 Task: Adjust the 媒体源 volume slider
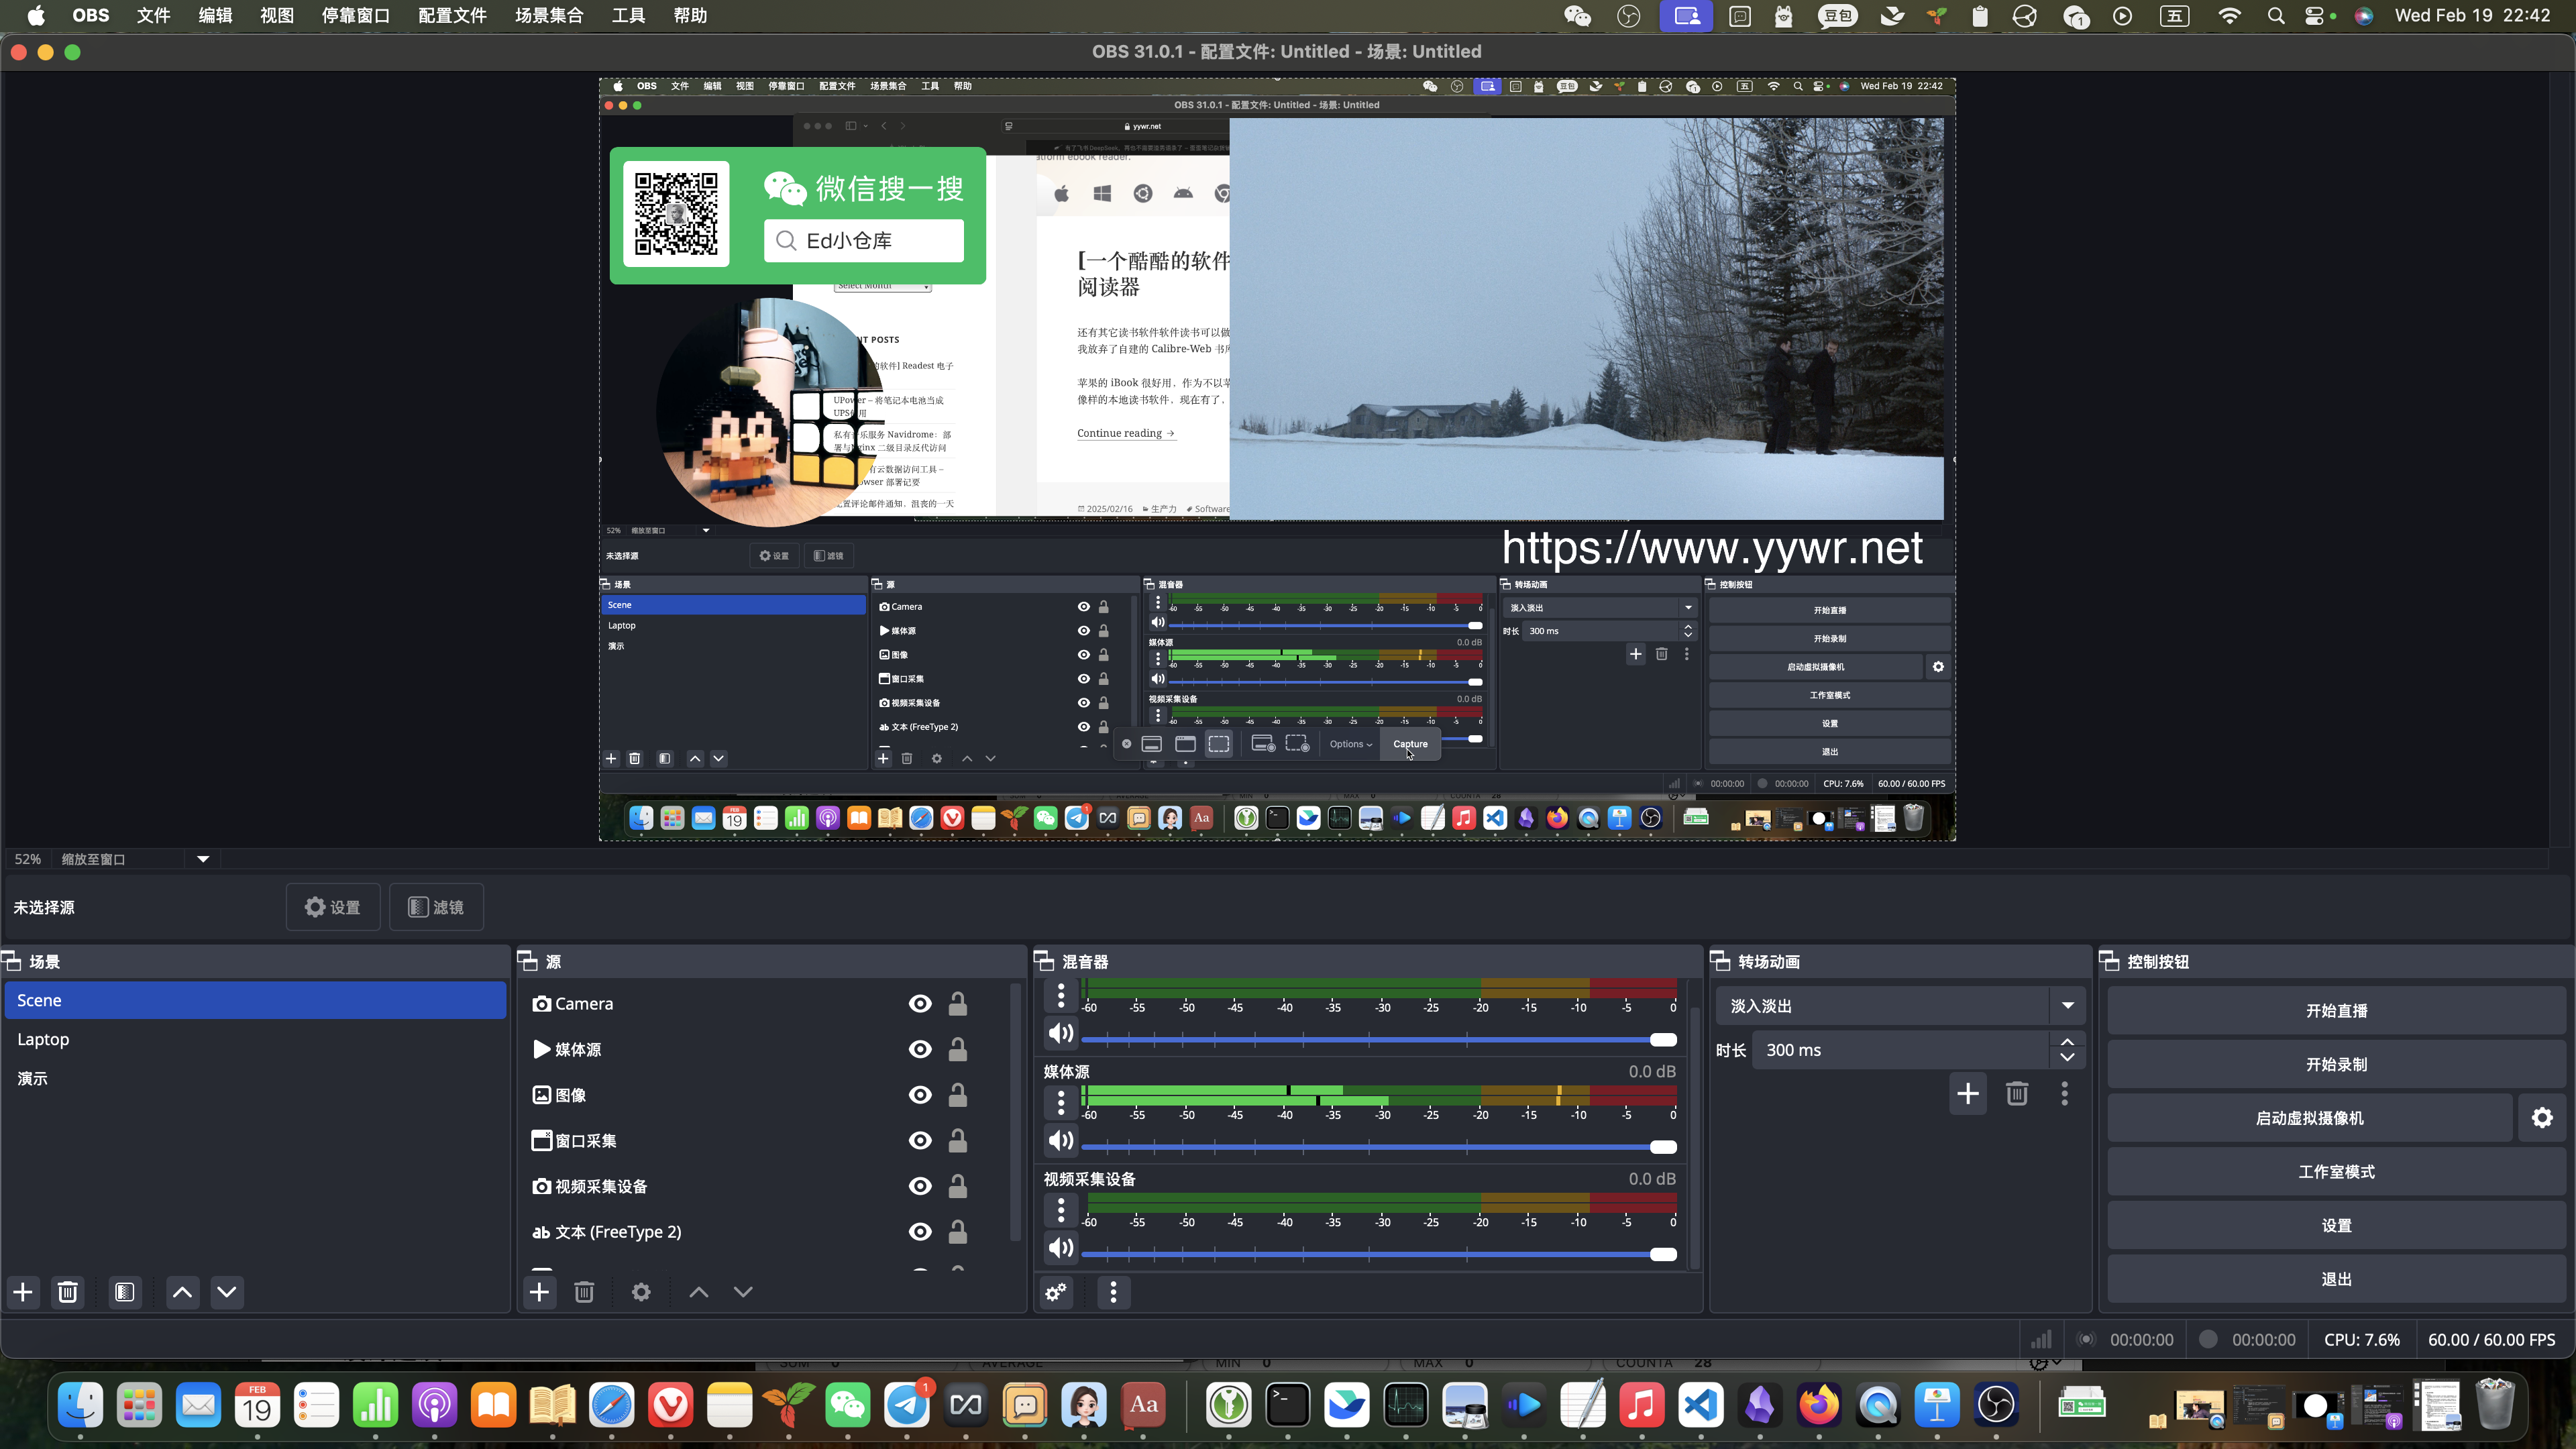(1379, 1147)
